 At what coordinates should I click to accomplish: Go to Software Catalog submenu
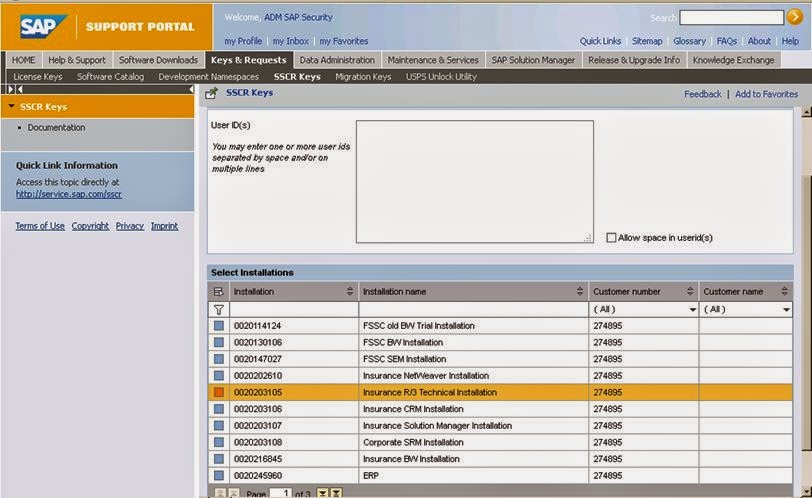click(110, 77)
